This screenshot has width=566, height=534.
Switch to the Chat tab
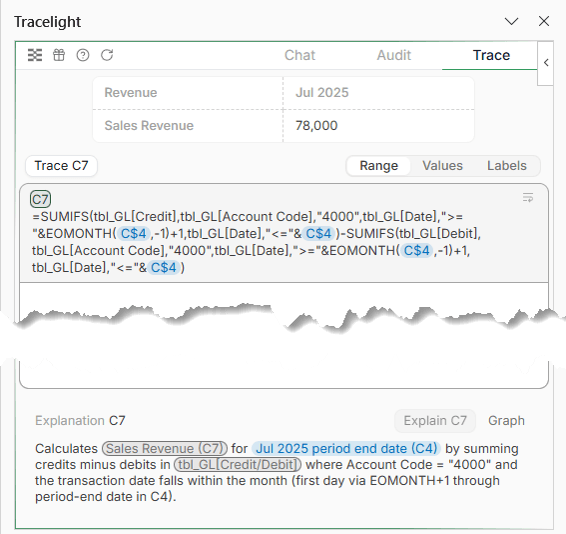click(x=300, y=55)
